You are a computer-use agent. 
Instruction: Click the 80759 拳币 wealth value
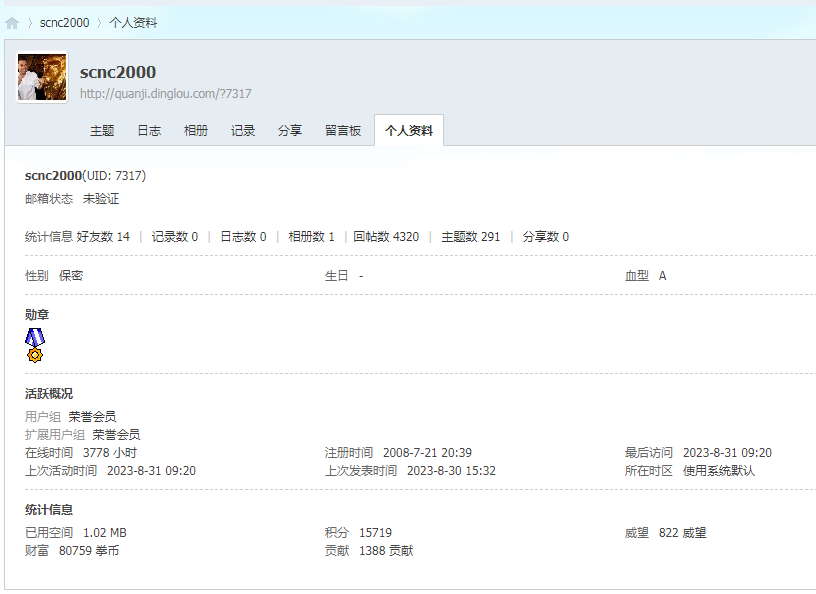pyautogui.click(x=89, y=551)
